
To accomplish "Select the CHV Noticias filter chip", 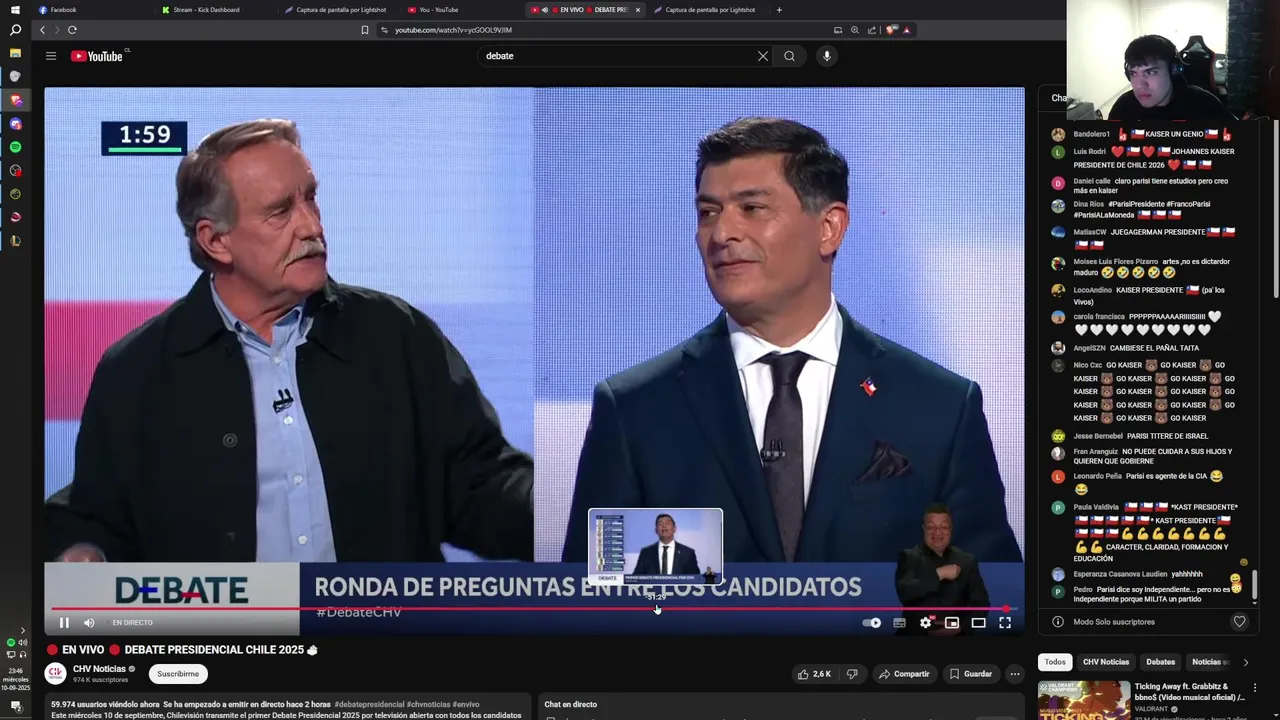I will [1106, 662].
